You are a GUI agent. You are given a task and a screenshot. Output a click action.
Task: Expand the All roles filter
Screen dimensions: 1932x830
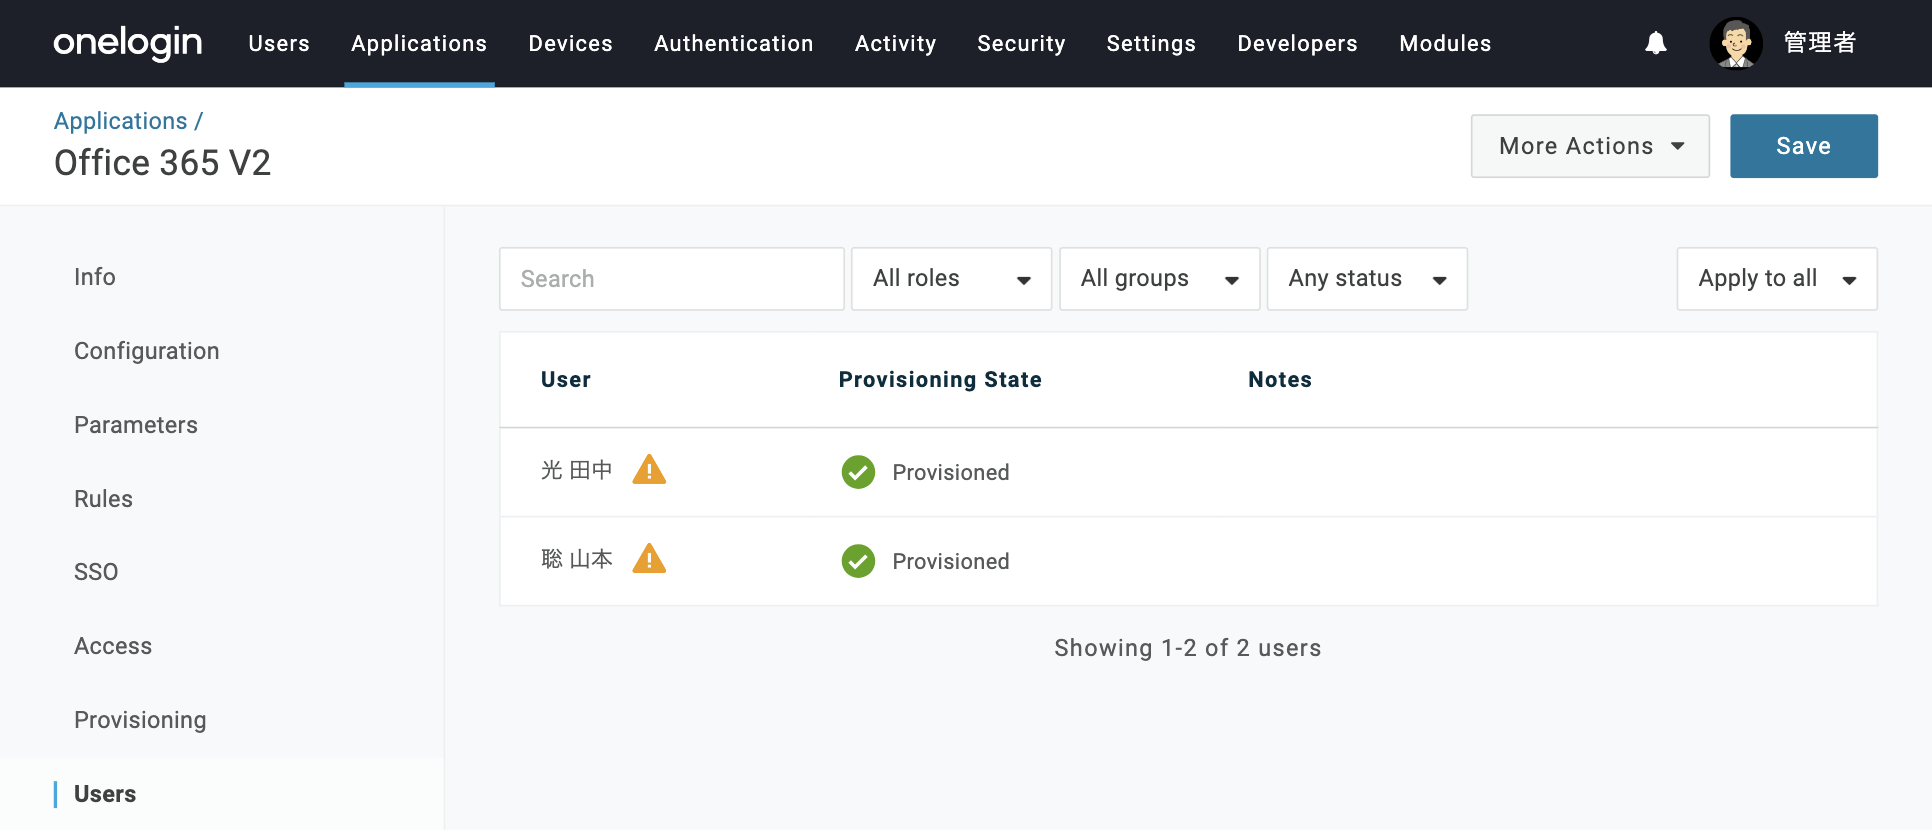point(951,279)
